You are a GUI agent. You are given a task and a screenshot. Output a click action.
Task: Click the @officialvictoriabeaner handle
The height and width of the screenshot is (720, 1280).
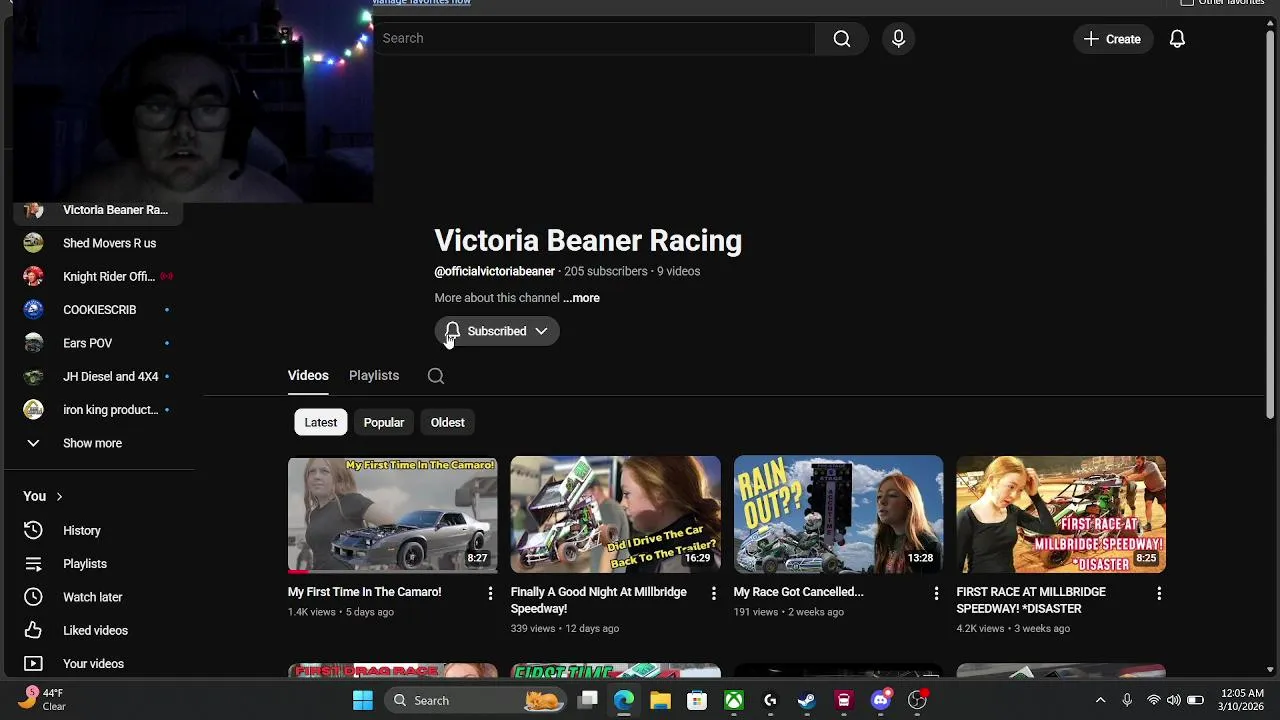coord(494,271)
